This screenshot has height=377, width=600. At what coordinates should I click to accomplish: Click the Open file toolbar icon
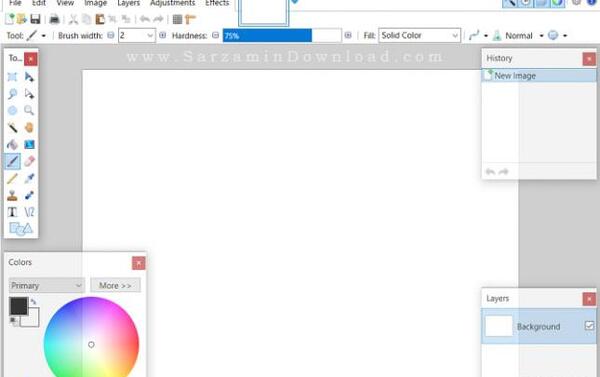tap(22, 19)
